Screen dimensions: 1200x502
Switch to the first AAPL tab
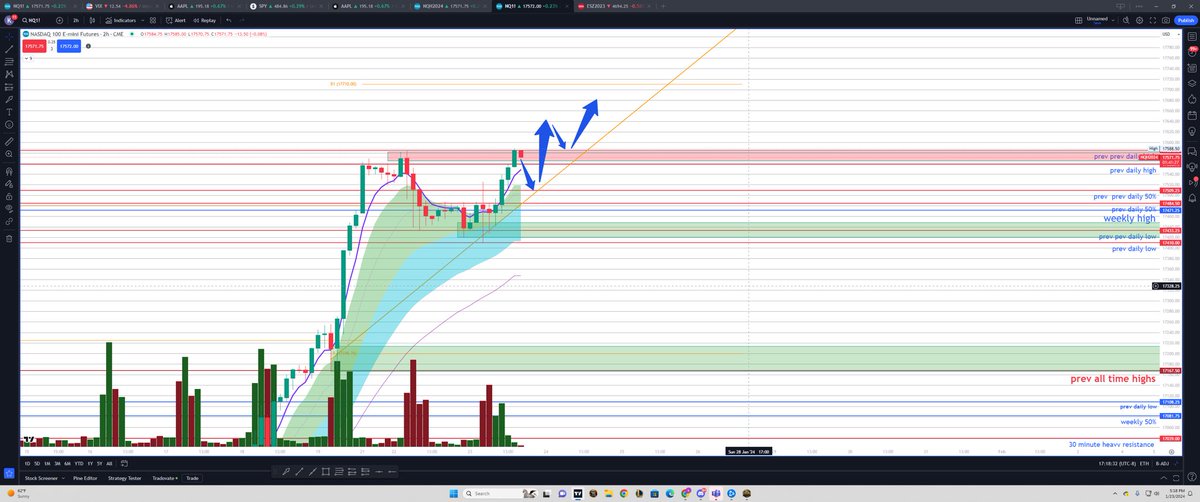(201, 5)
